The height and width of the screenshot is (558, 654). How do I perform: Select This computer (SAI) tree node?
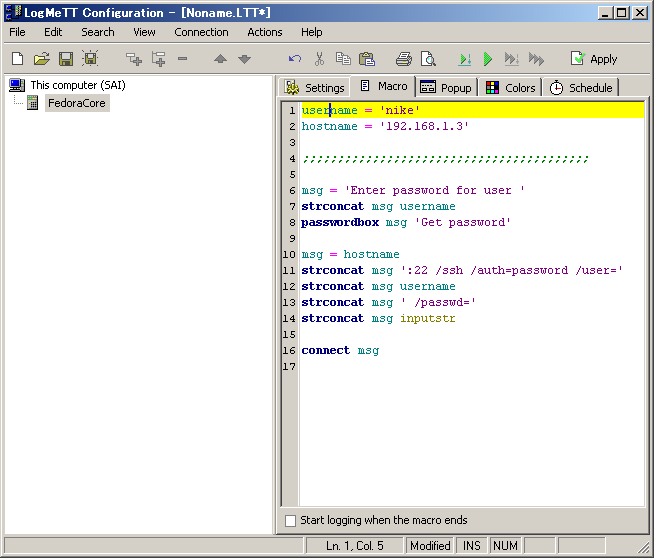[78, 85]
